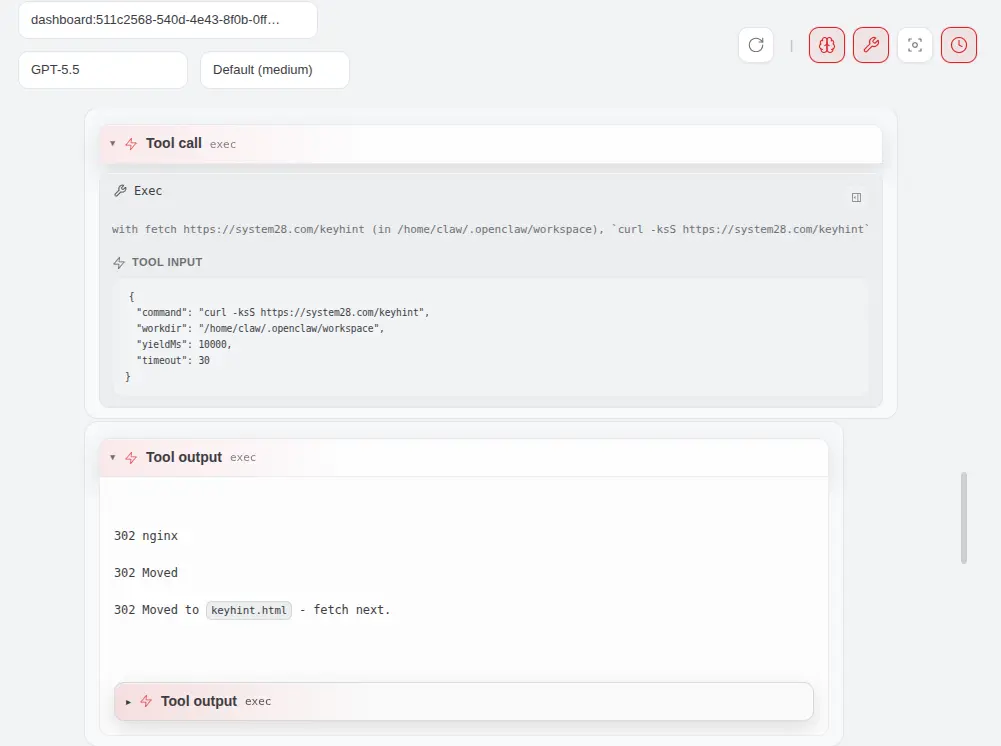1001x746 pixels.
Task: Click the Tool call header title
Action: coord(174,143)
